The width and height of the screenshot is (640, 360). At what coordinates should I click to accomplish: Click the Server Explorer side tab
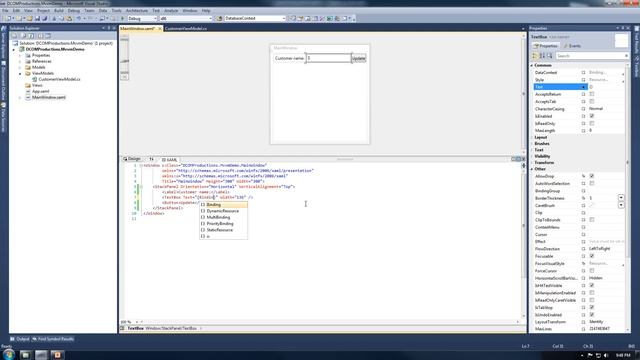[x=3, y=44]
